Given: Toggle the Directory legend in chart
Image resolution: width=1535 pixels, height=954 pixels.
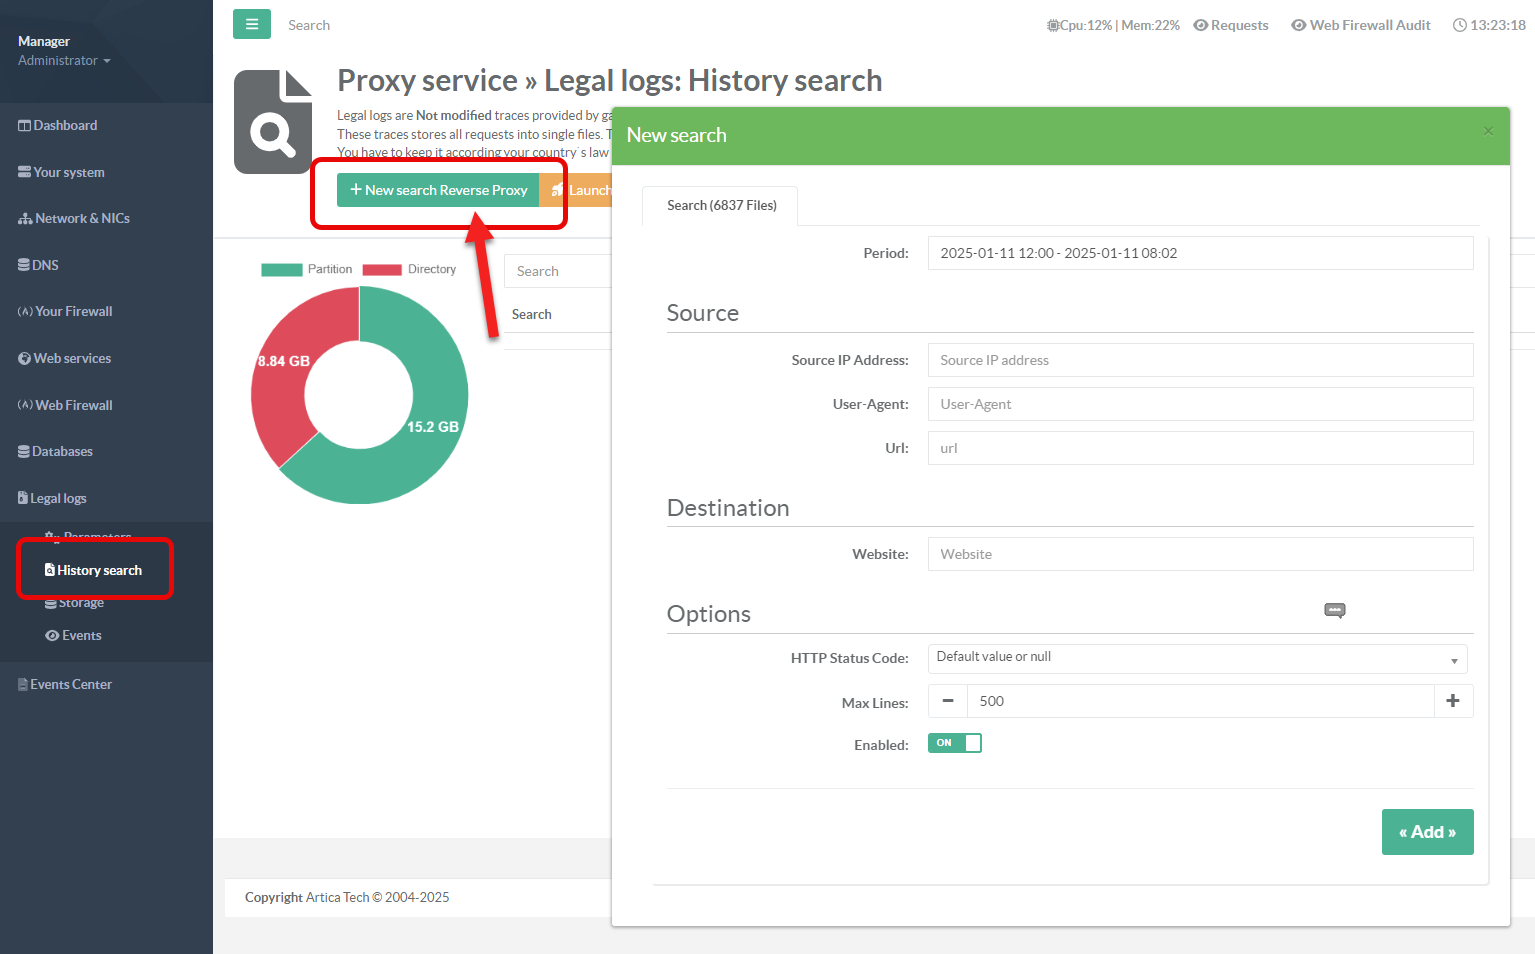Looking at the screenshot, I should pyautogui.click(x=409, y=269).
